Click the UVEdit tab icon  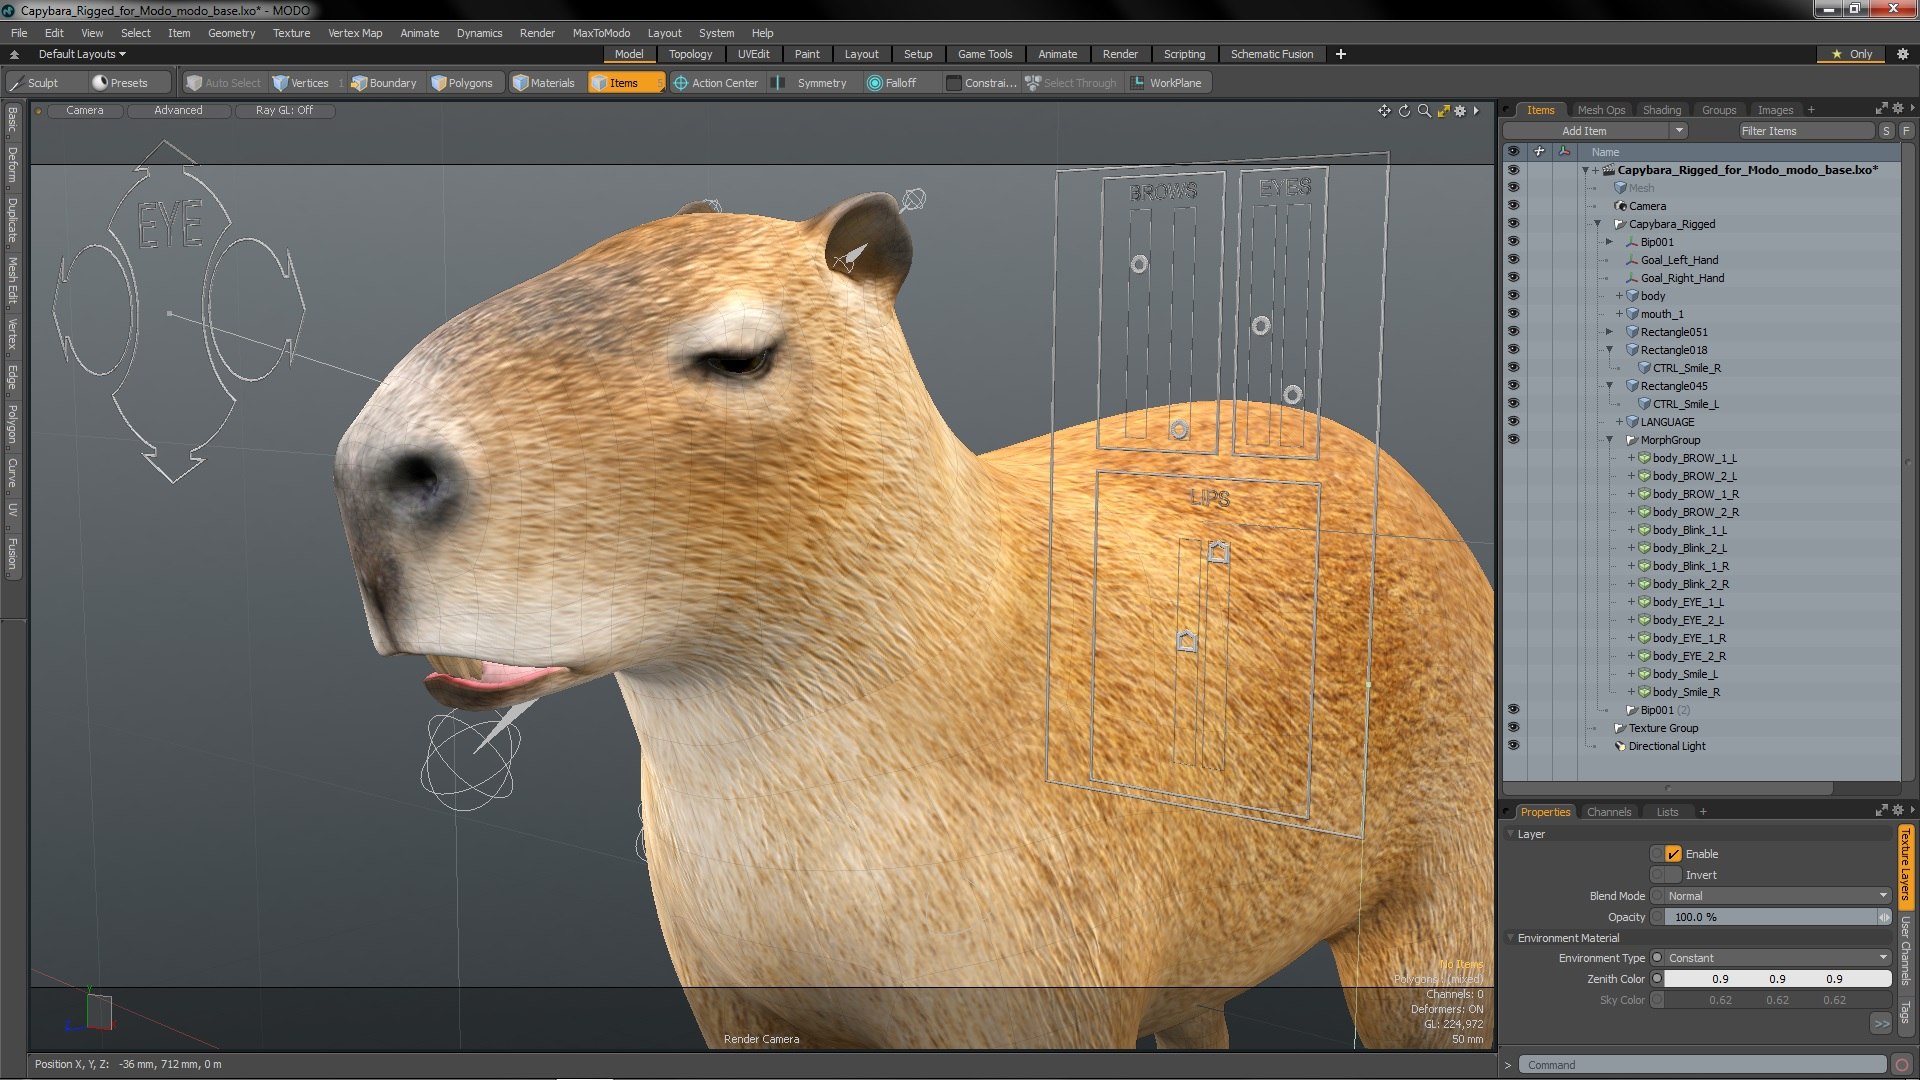[x=753, y=54]
